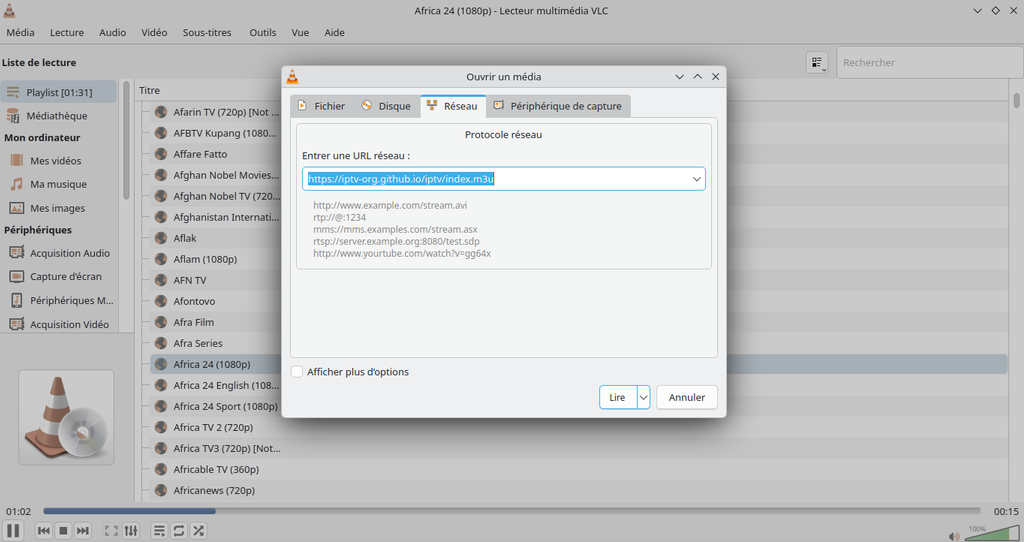This screenshot has width=1024, height=542.
Task: Select Africa 24 (1080p) playlist entry
Action: pyautogui.click(x=212, y=364)
